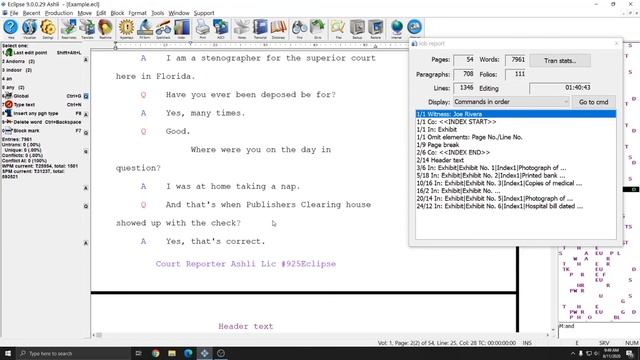Open the Video toolbar icon
The width and height of the screenshot is (640, 360).
coord(182,29)
